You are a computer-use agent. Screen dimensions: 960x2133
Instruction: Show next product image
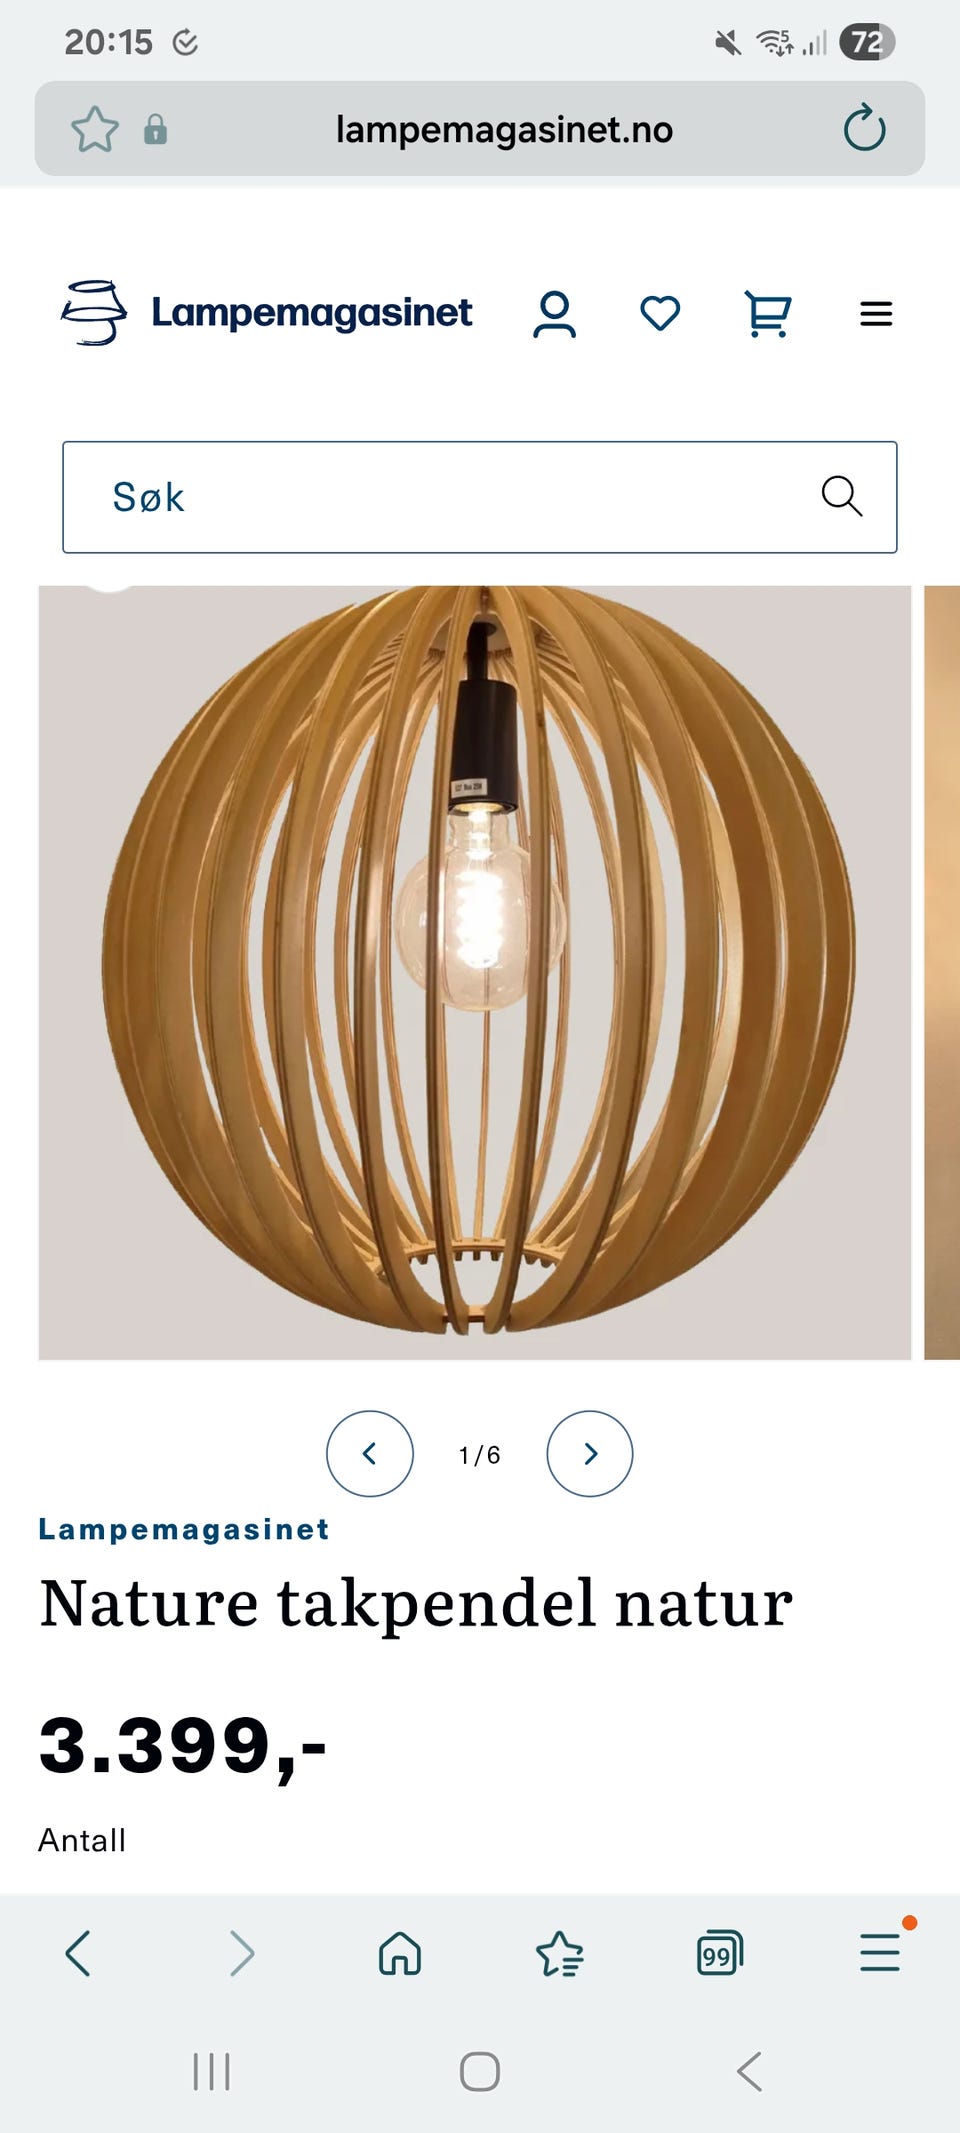tap(590, 1453)
